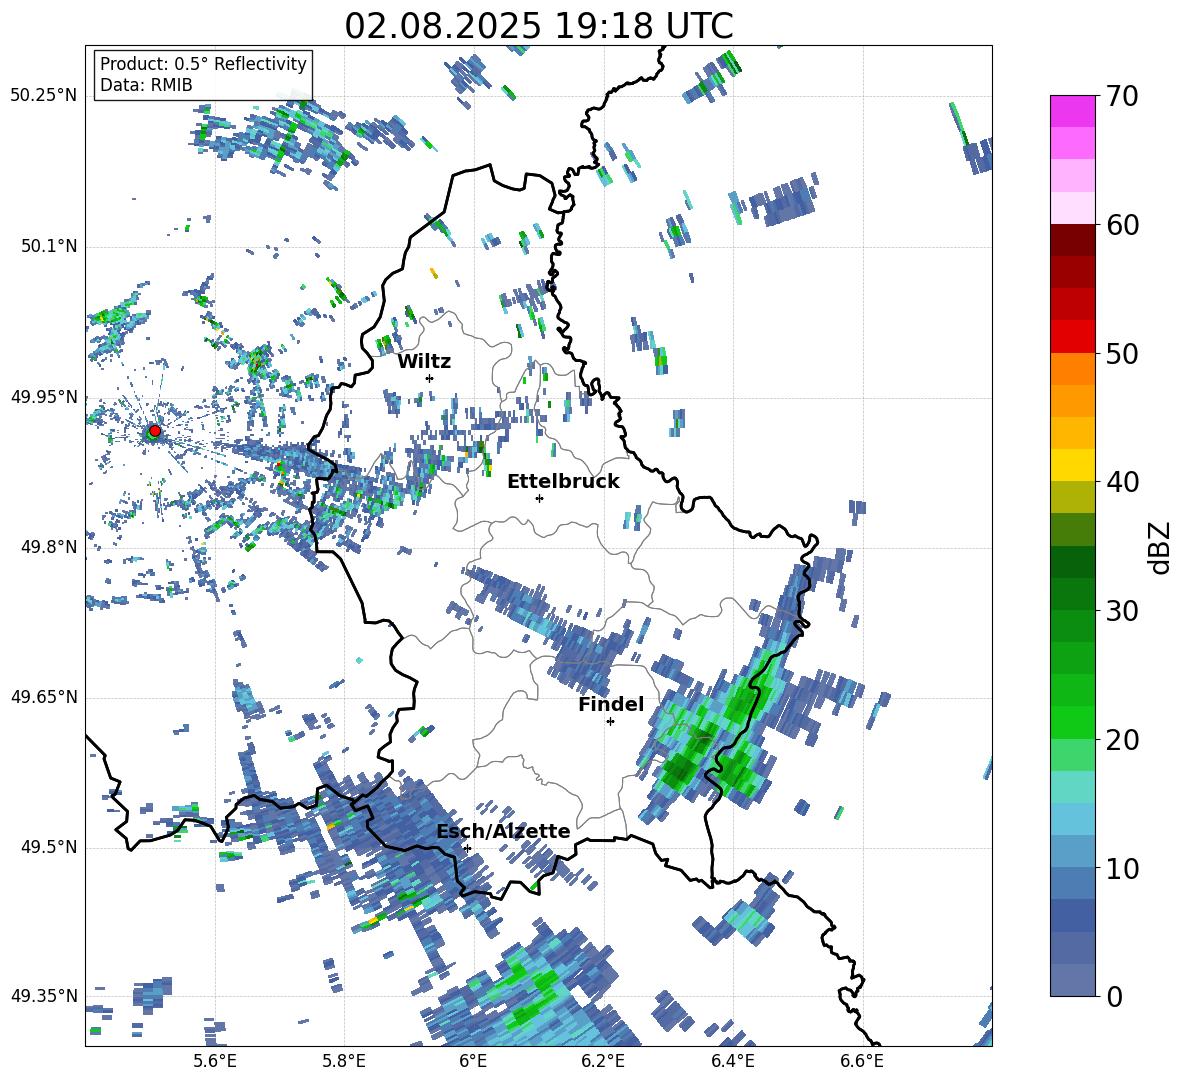The image size is (1184, 1081).
Task: Click the magenta top colorbar segment
Action: coord(1072,111)
